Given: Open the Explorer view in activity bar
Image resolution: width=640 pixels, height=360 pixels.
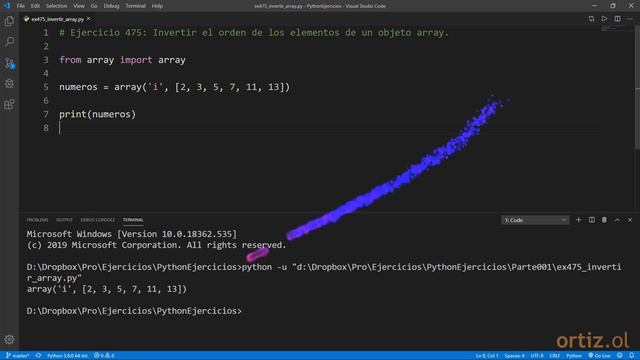Looking at the screenshot, I should [x=9, y=21].
